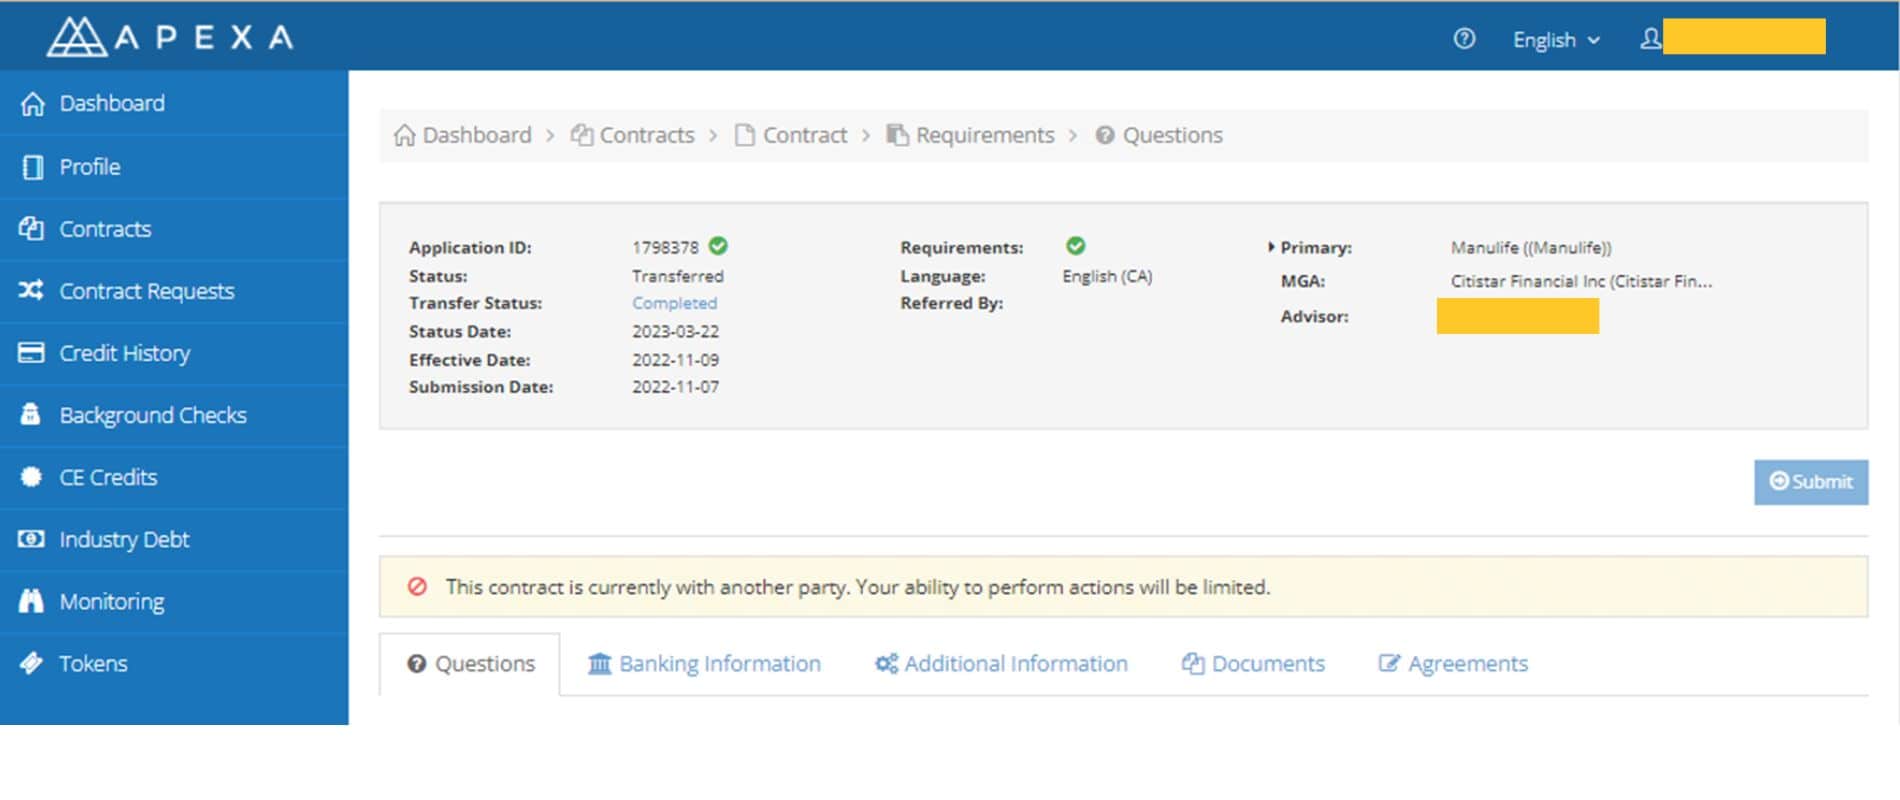Click the Credit History card icon
The height and width of the screenshot is (800, 1900).
coord(31,352)
